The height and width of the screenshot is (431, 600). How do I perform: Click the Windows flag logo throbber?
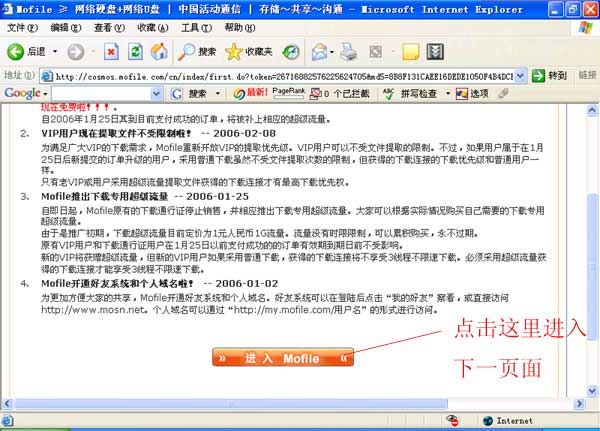pos(585,28)
